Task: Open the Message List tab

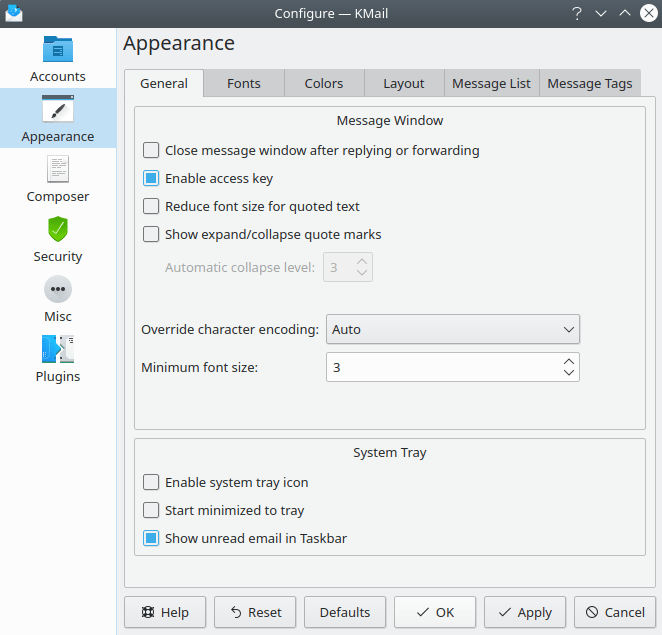Action: (x=491, y=84)
